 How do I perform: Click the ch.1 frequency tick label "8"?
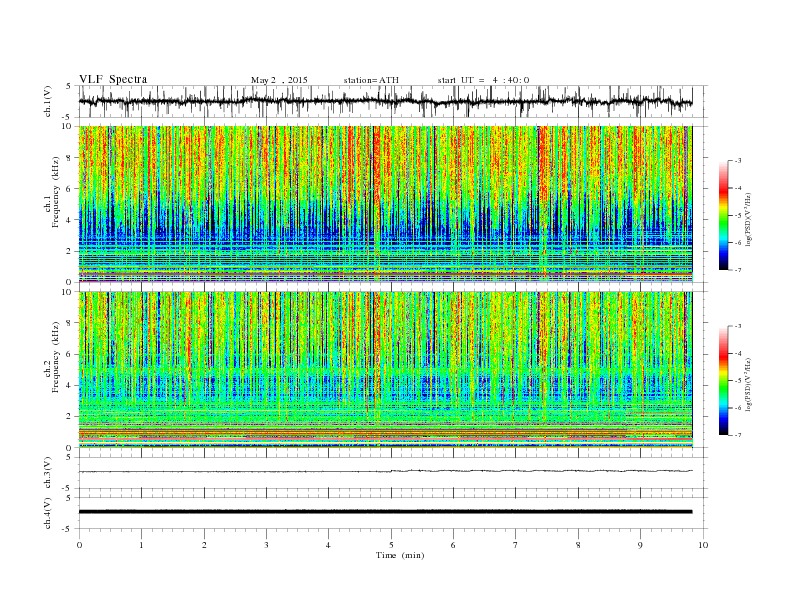point(69,158)
